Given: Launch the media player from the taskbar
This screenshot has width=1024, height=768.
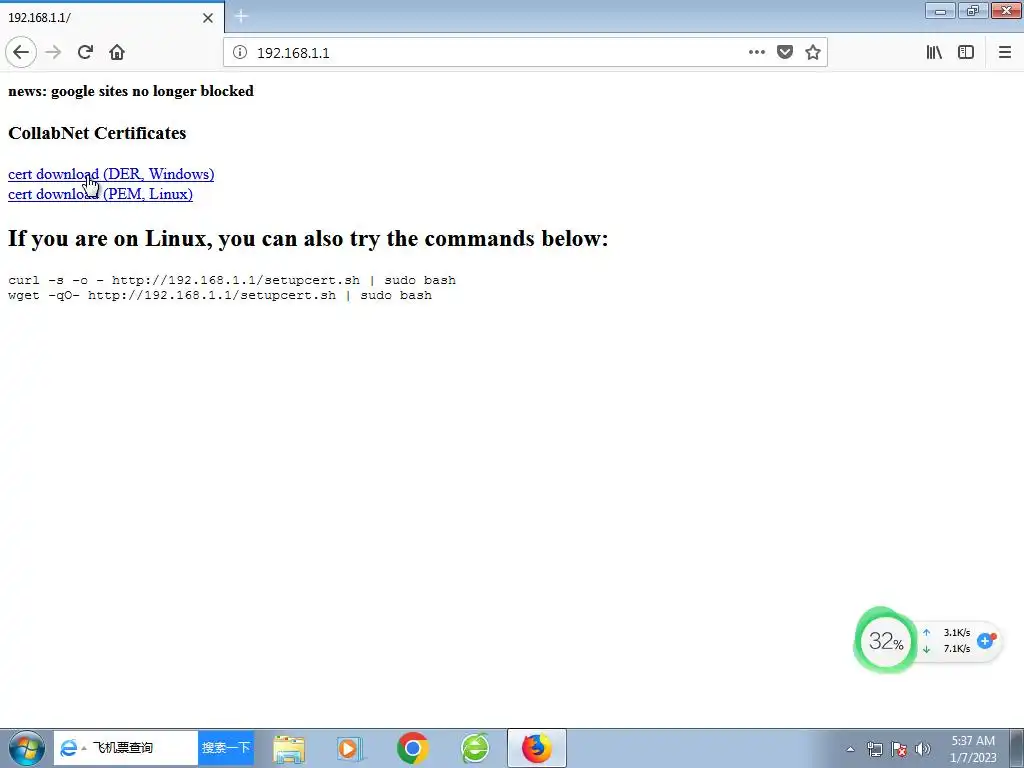Looking at the screenshot, I should (x=349, y=748).
